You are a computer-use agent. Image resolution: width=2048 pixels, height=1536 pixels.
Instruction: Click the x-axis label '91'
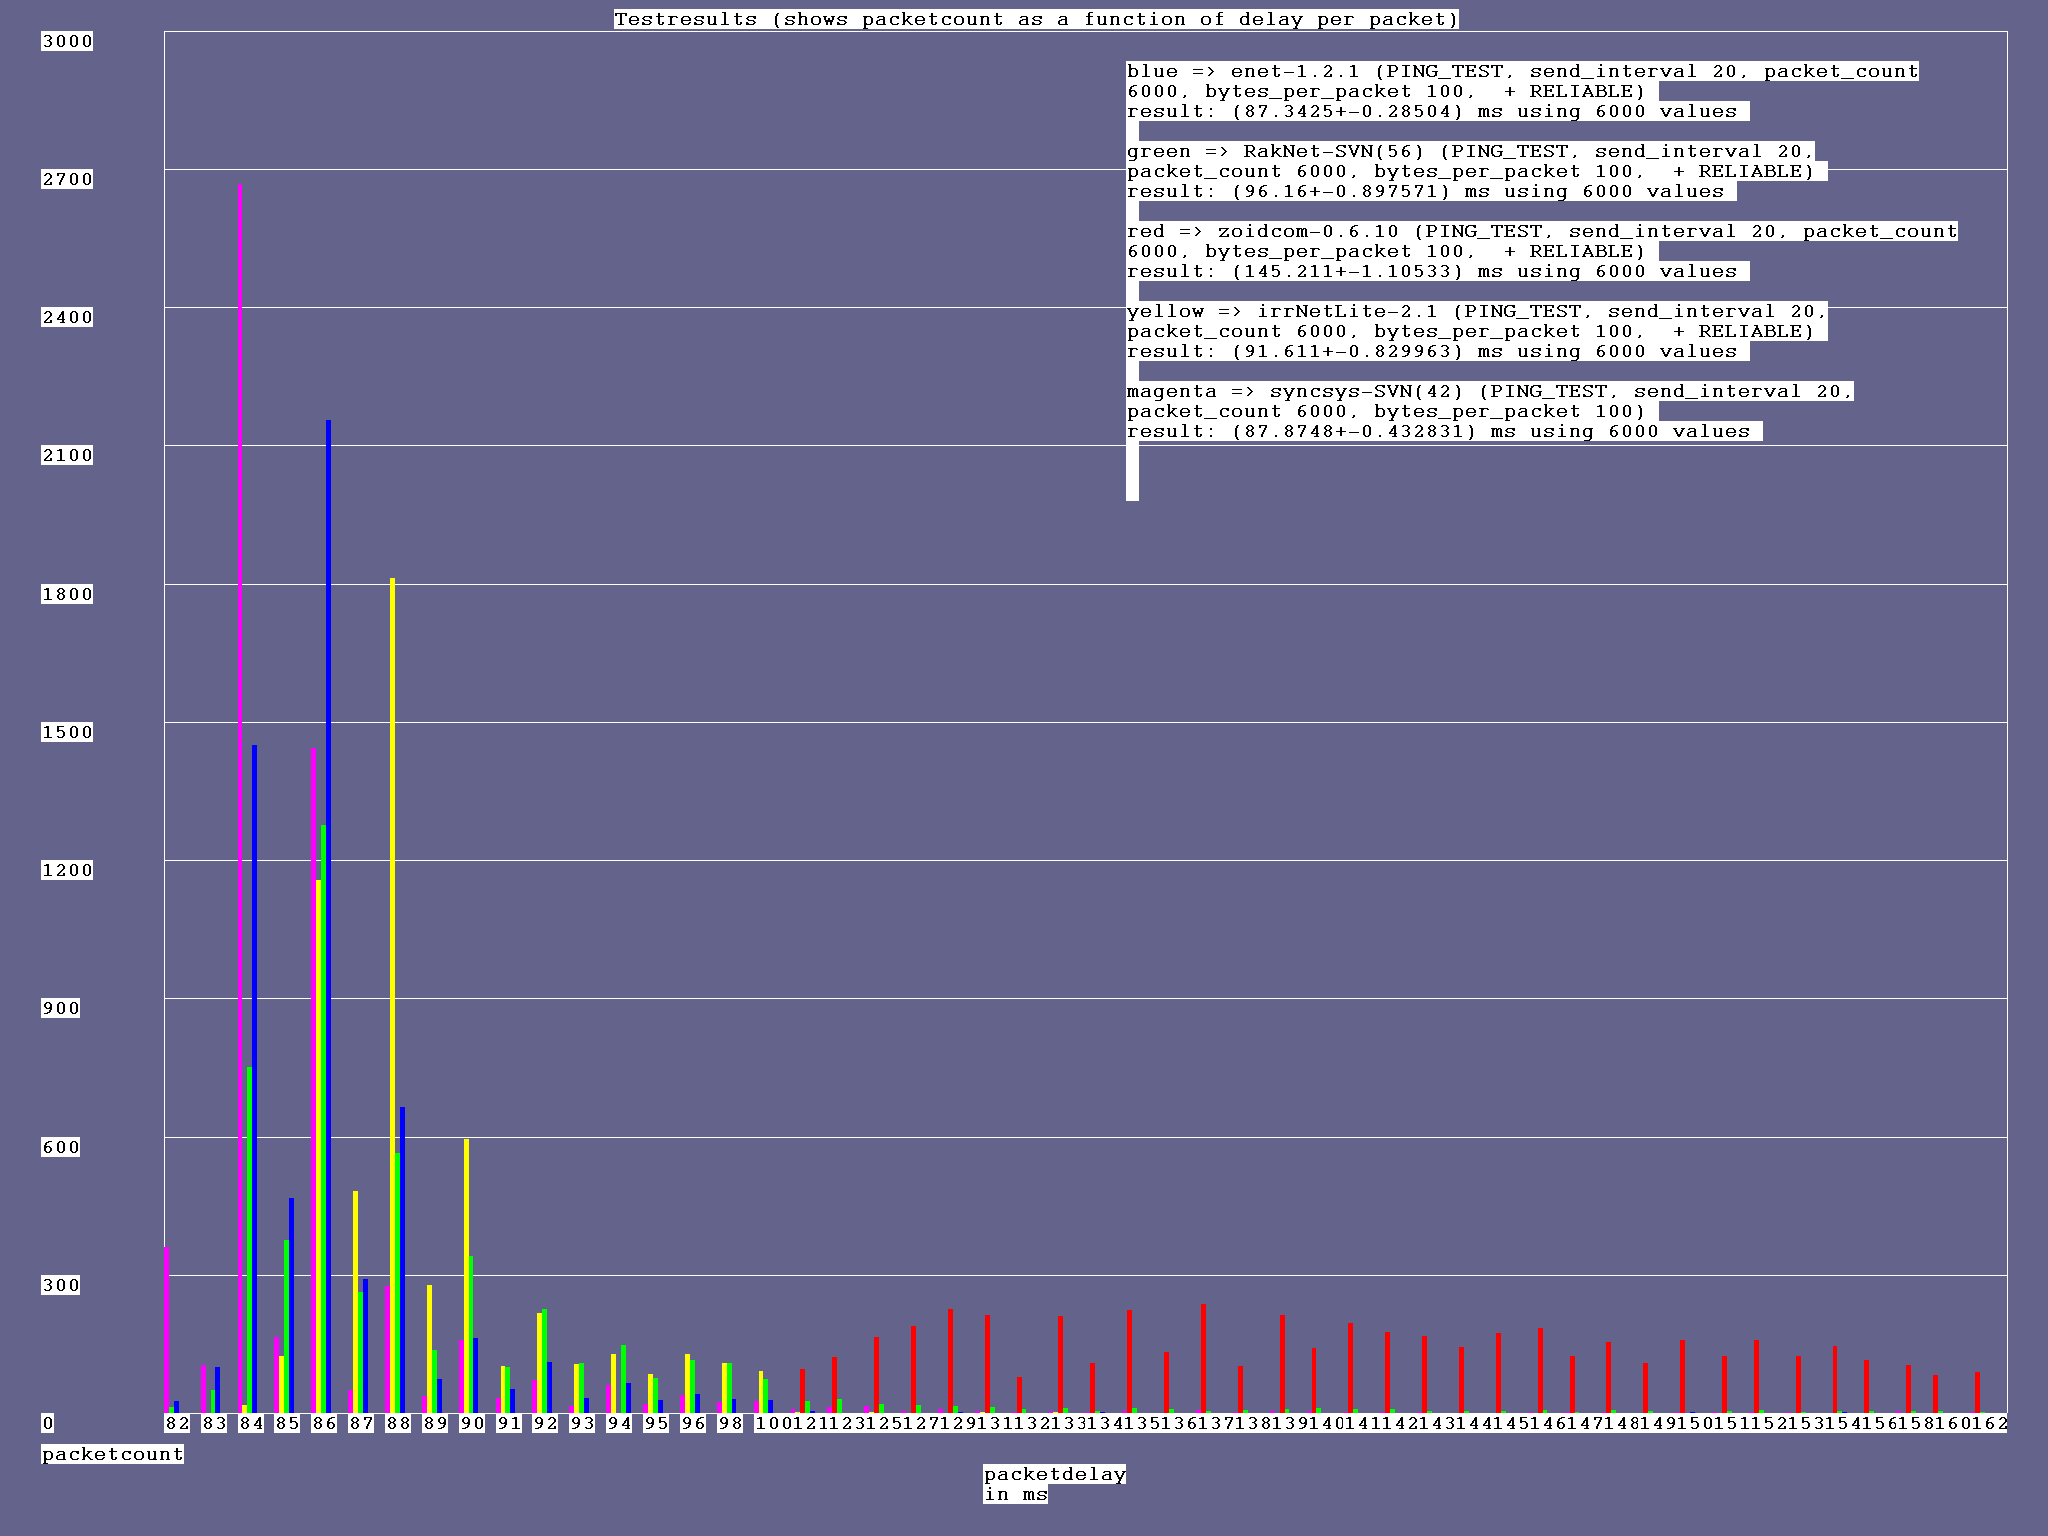click(509, 1423)
